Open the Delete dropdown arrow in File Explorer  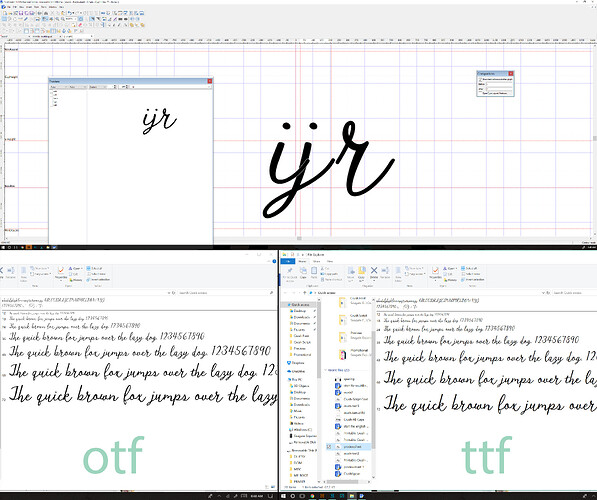tap(374, 281)
